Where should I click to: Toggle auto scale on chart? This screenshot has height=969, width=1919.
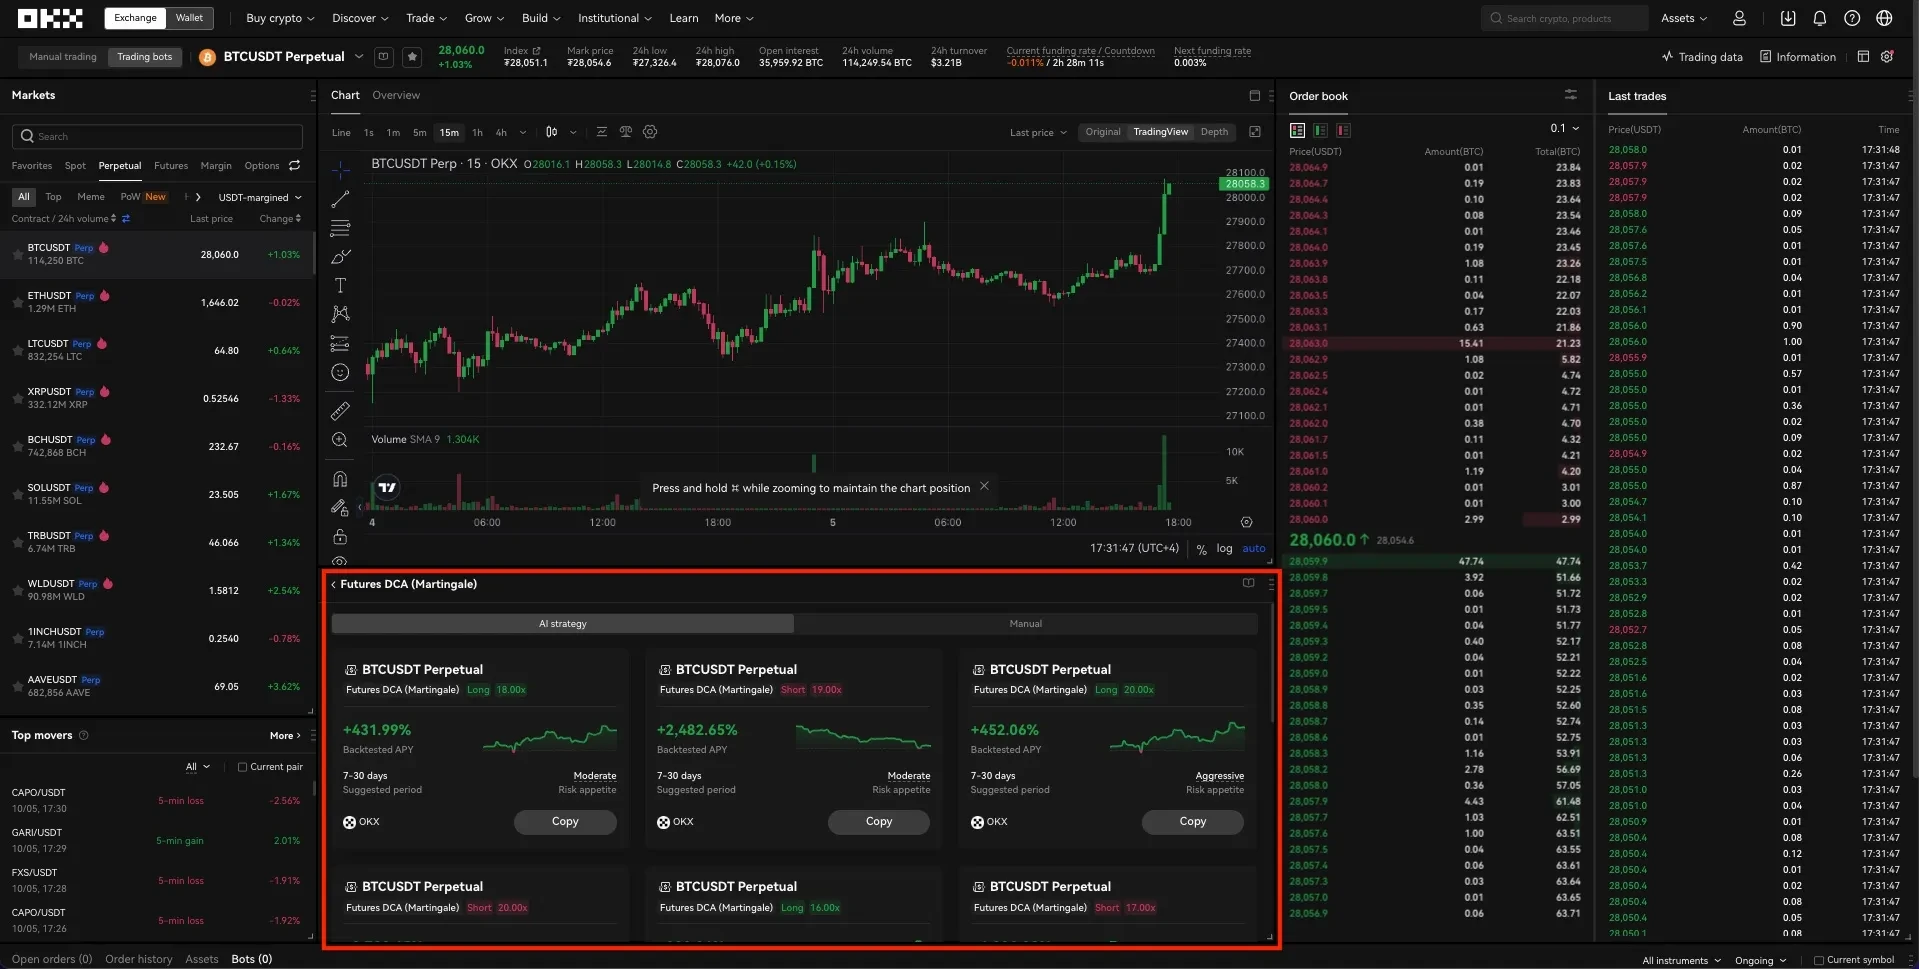point(1253,548)
